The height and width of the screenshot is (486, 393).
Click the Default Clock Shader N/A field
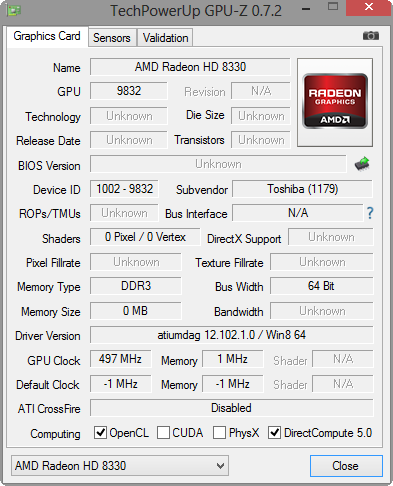click(x=343, y=384)
